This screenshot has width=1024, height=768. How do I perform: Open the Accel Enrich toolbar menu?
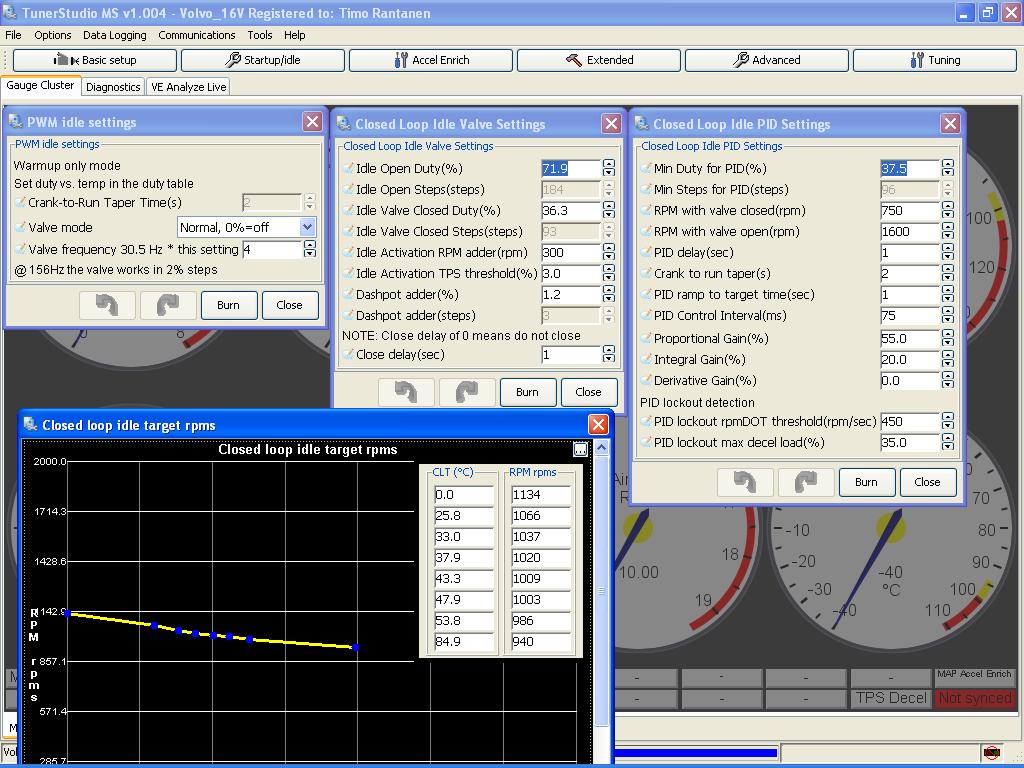coord(431,60)
